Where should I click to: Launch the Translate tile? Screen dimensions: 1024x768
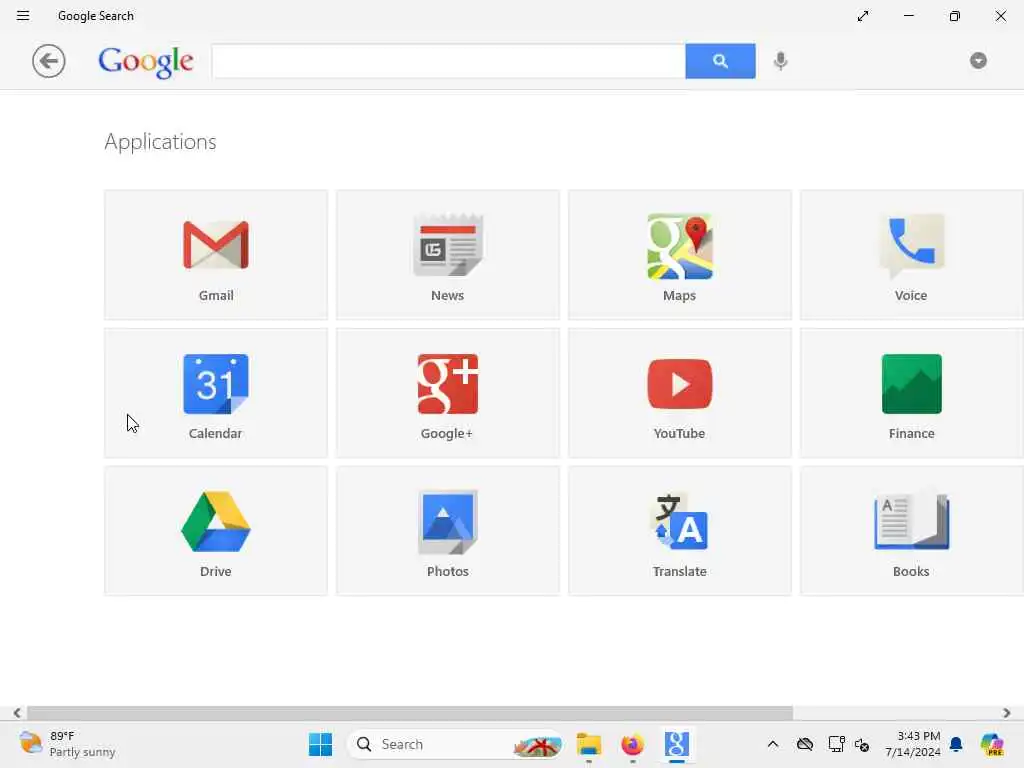(679, 530)
